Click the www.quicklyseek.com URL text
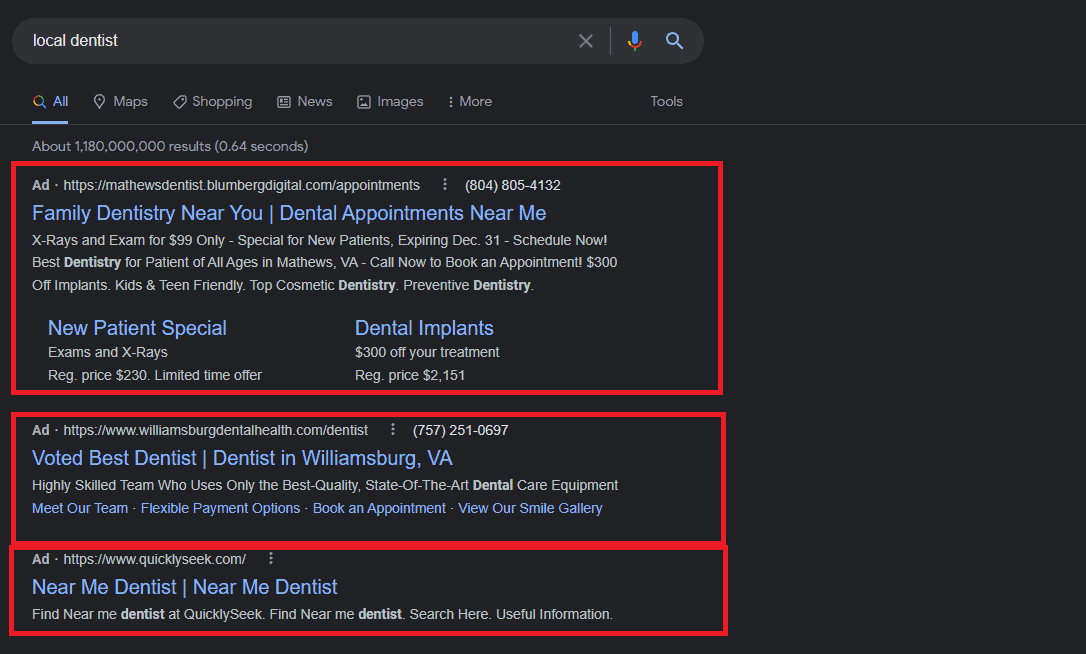The height and width of the screenshot is (654, 1086). click(154, 559)
